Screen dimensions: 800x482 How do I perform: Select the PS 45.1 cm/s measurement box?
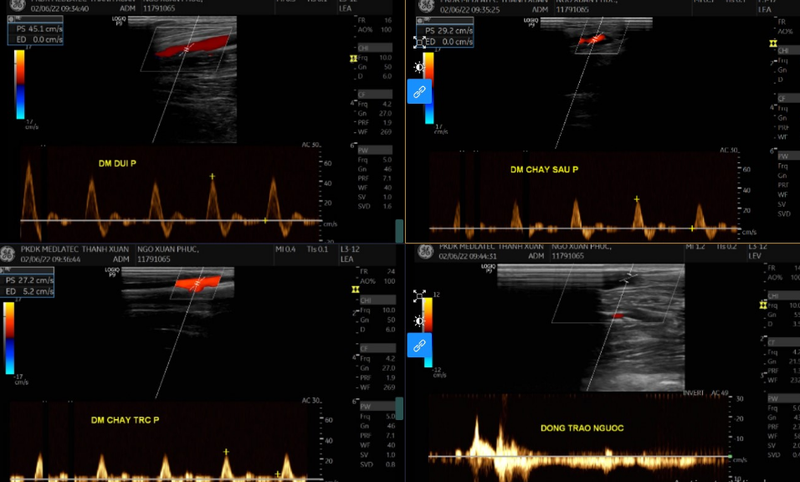click(36, 33)
